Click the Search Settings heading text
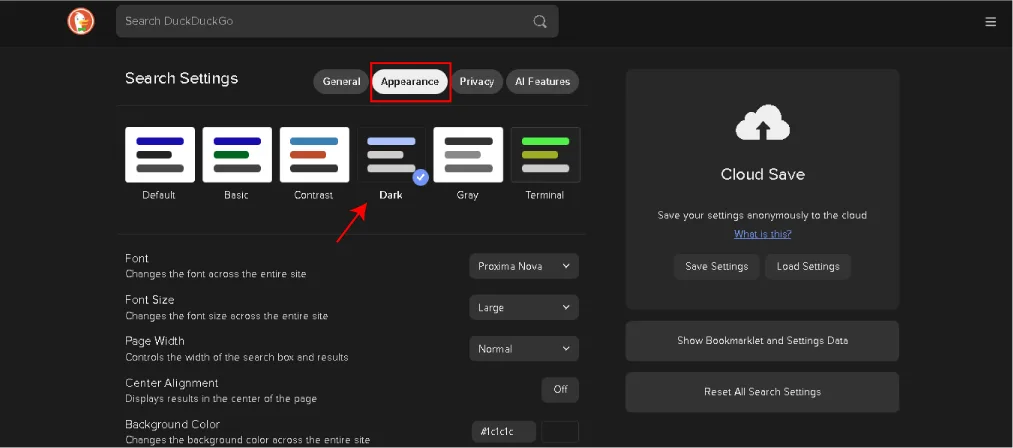1013x448 pixels. (182, 78)
